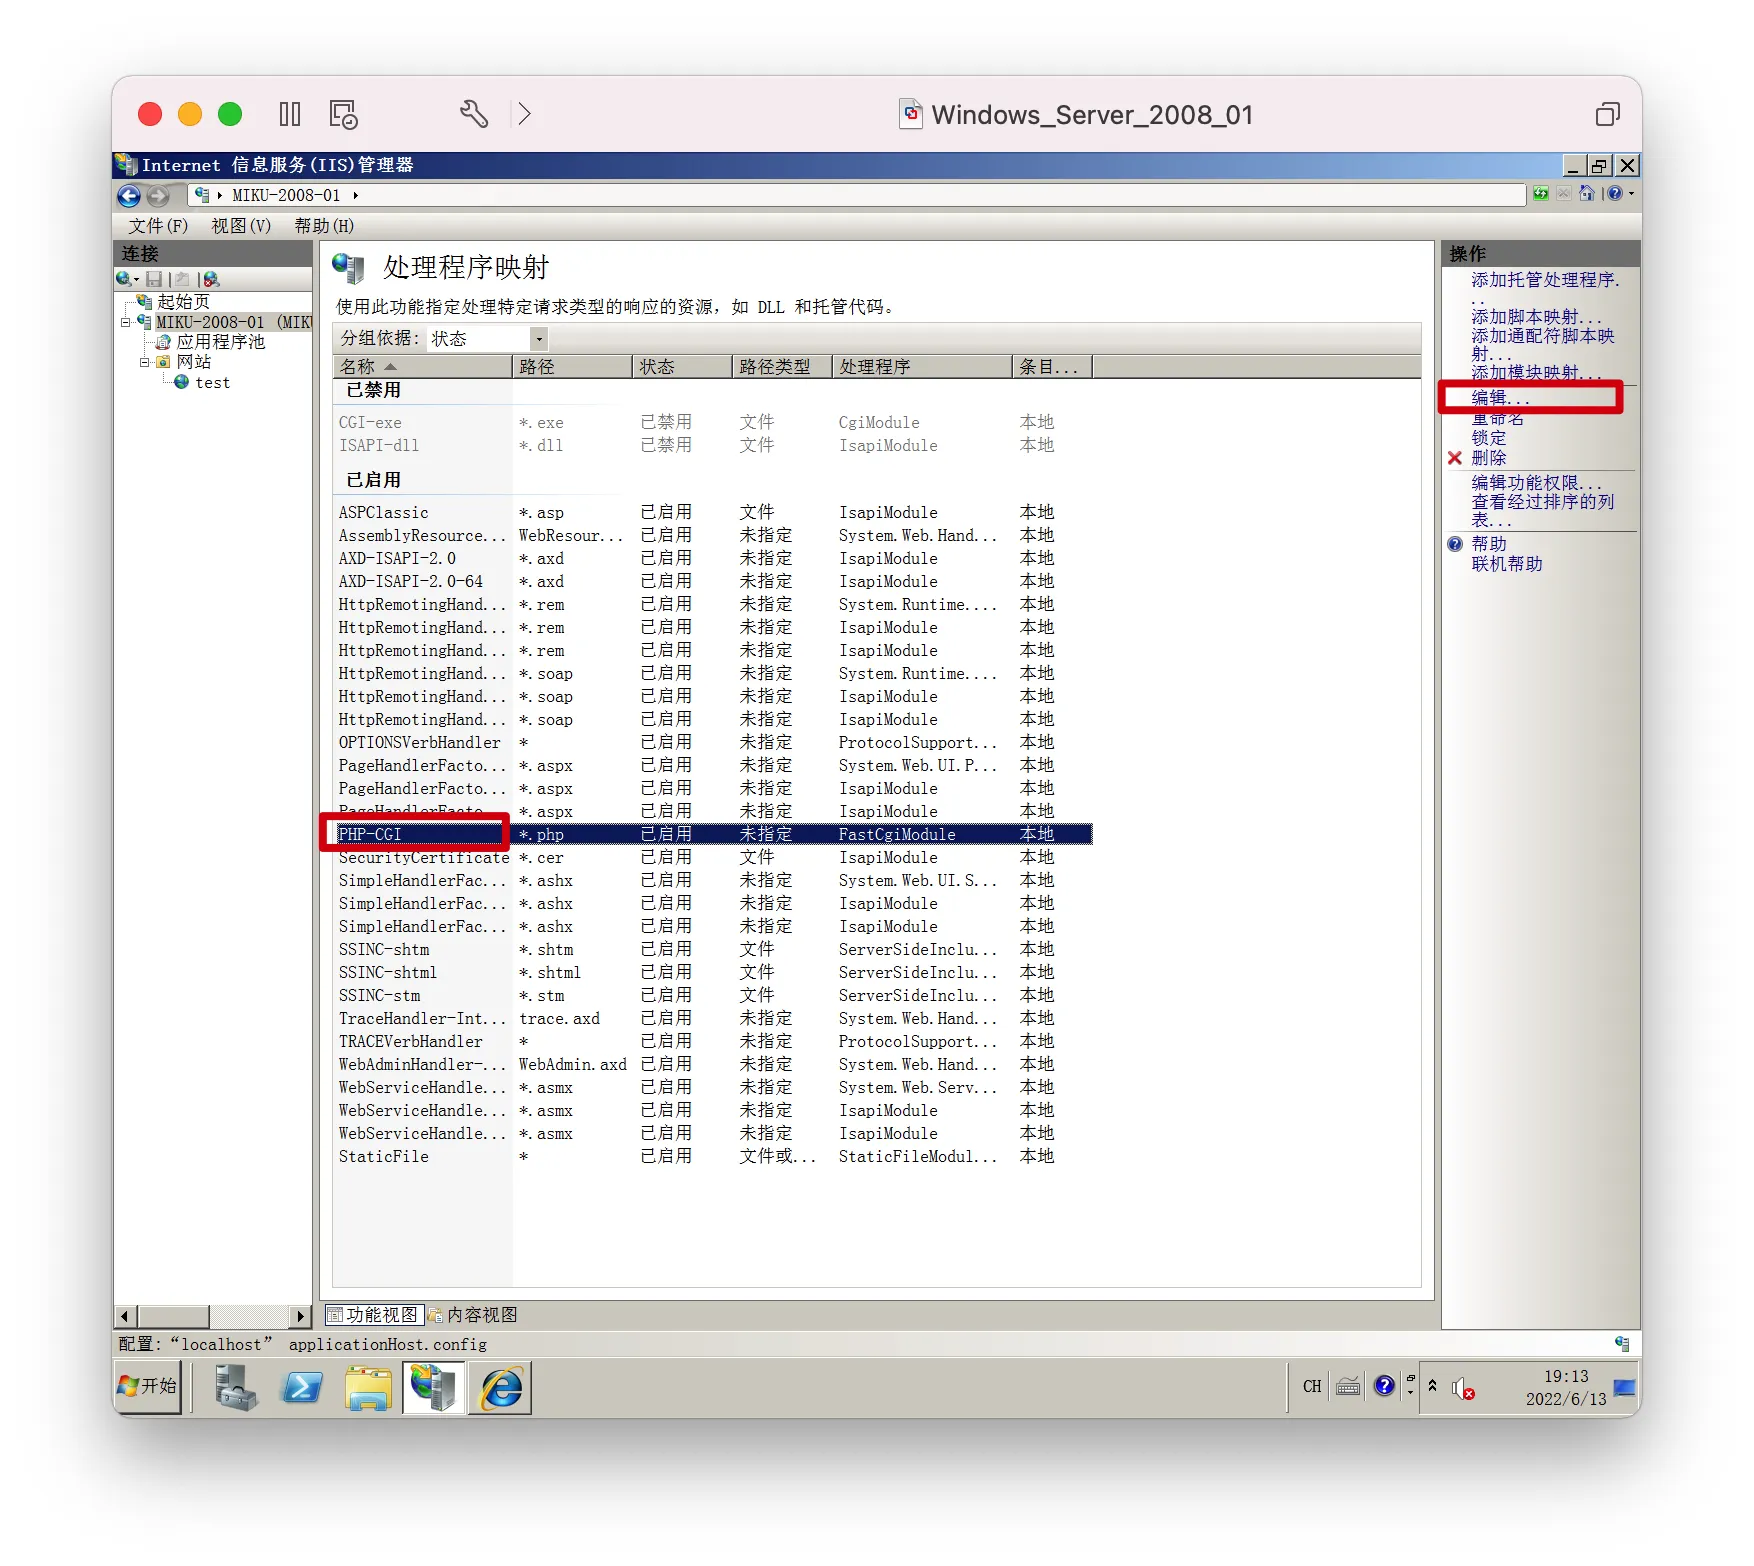Click the grey forward navigation arrow
The height and width of the screenshot is (1566, 1754).
(x=158, y=196)
